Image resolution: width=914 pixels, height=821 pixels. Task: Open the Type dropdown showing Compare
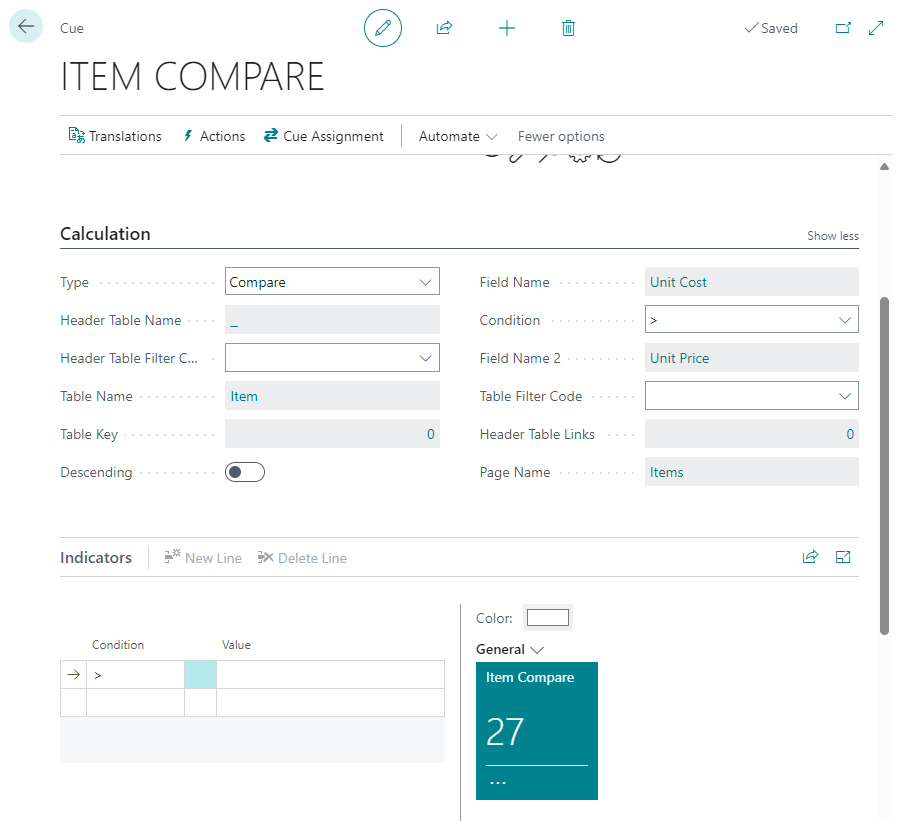pos(332,282)
